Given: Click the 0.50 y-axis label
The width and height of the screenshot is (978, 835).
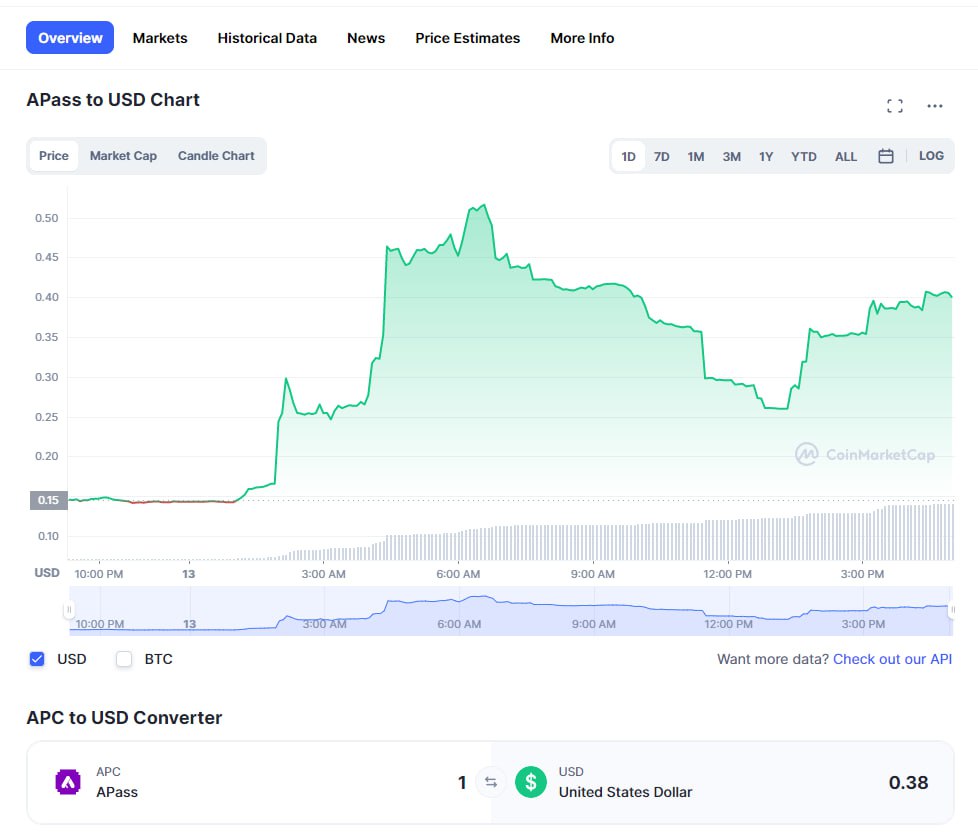Looking at the screenshot, I should tap(47, 218).
